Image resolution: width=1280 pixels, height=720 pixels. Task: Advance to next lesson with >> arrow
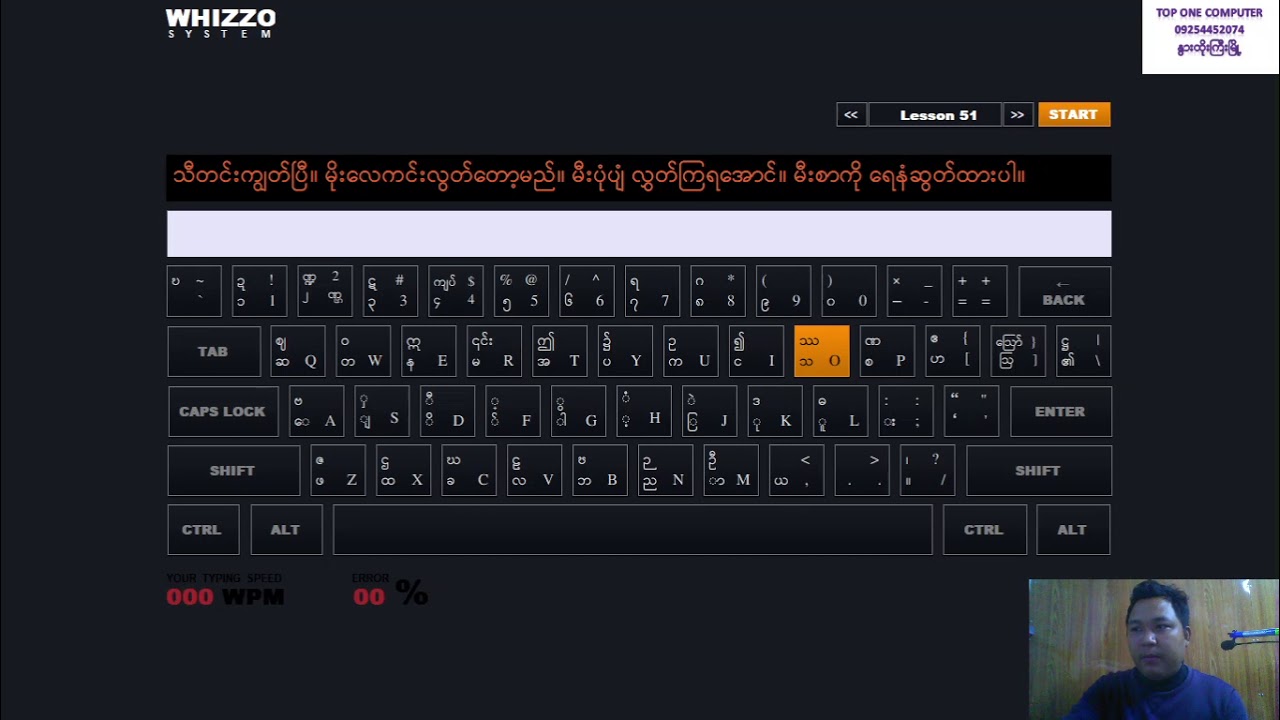click(1017, 115)
